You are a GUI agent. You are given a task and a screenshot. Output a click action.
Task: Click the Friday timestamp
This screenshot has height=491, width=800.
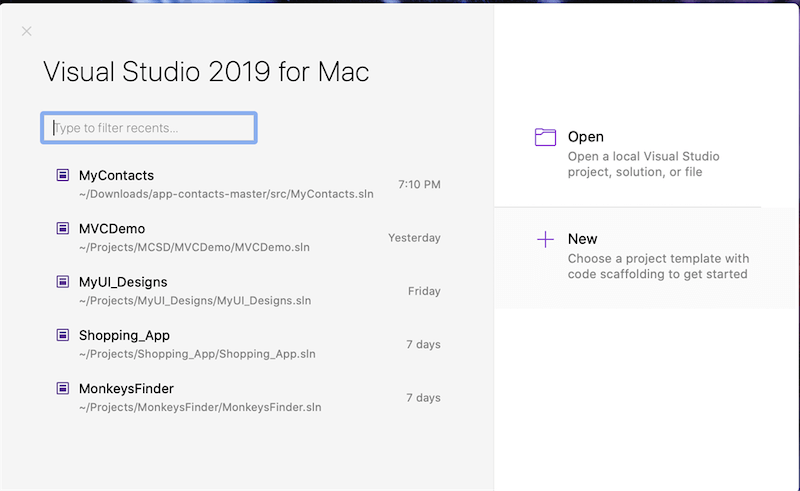pos(424,291)
